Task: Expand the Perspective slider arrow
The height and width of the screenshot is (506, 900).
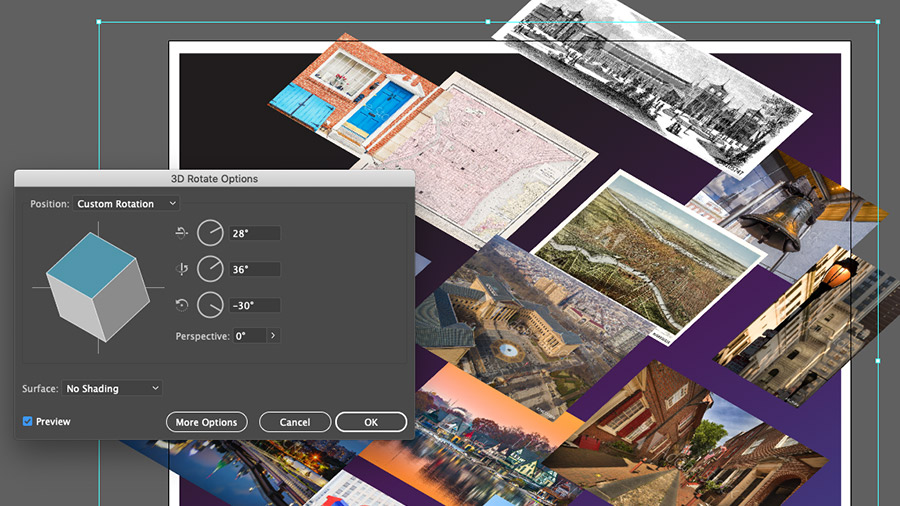Action: pyautogui.click(x=273, y=336)
